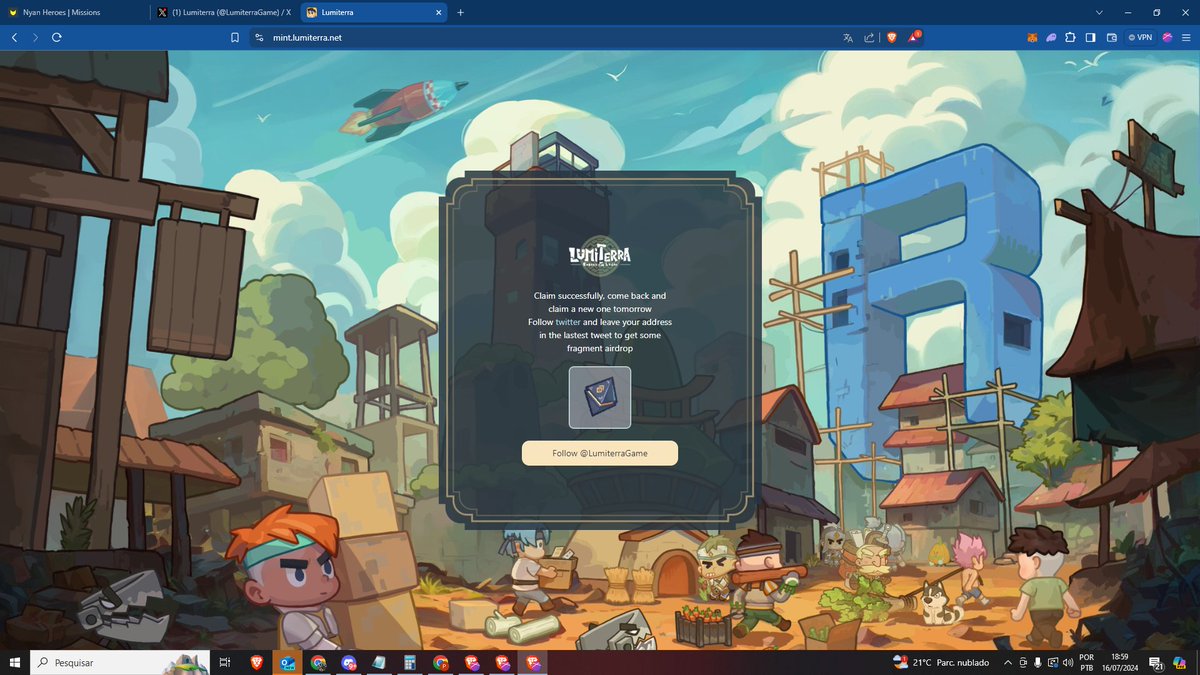Screen dimensions: 1200x675
Task: Go back to the previous page
Action: 14,37
